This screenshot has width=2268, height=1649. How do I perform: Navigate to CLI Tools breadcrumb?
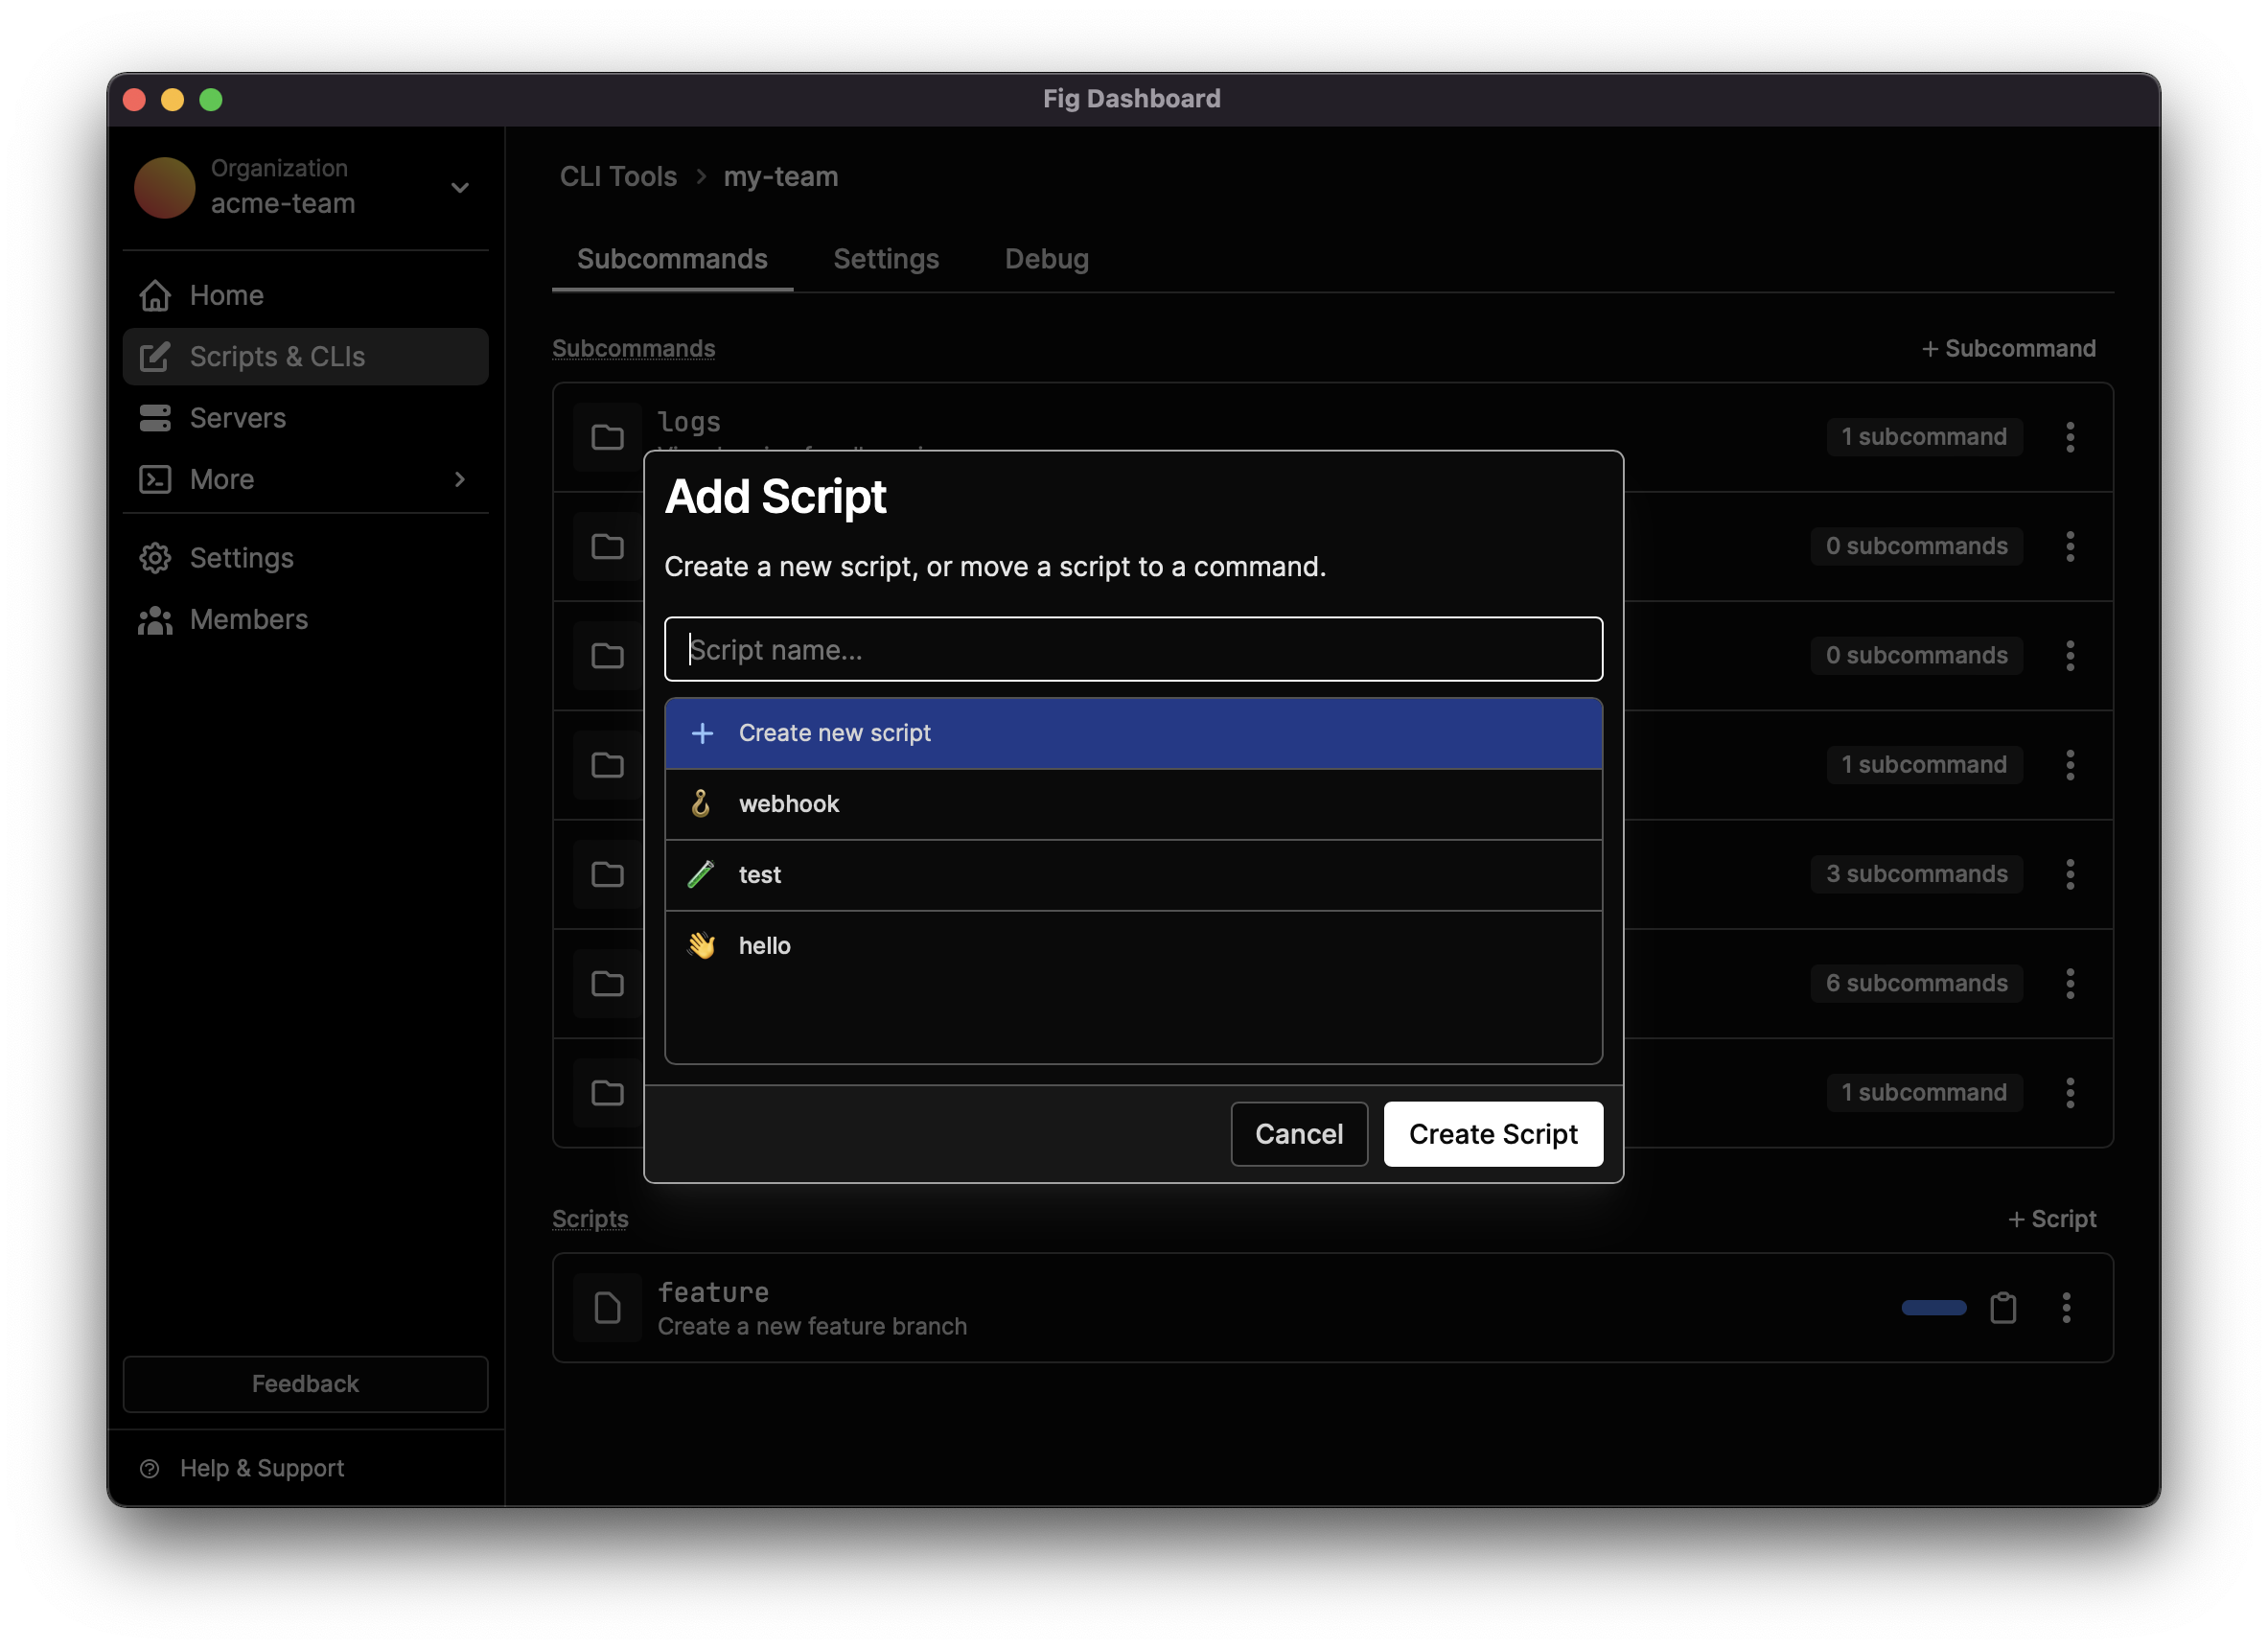click(x=618, y=177)
